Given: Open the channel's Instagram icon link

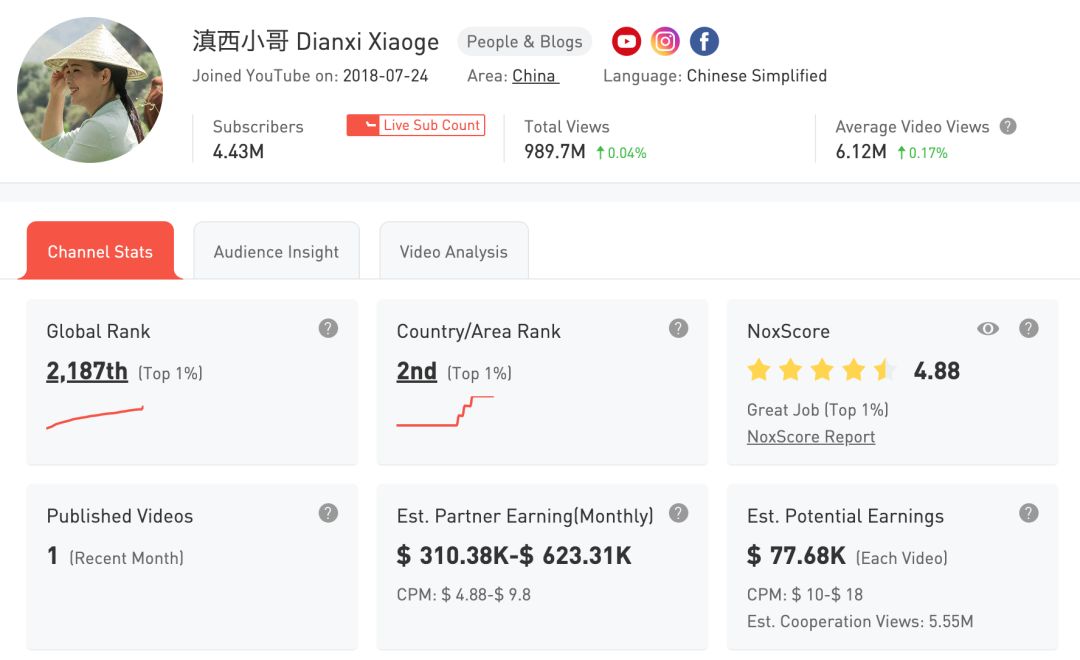Looking at the screenshot, I should [x=665, y=41].
